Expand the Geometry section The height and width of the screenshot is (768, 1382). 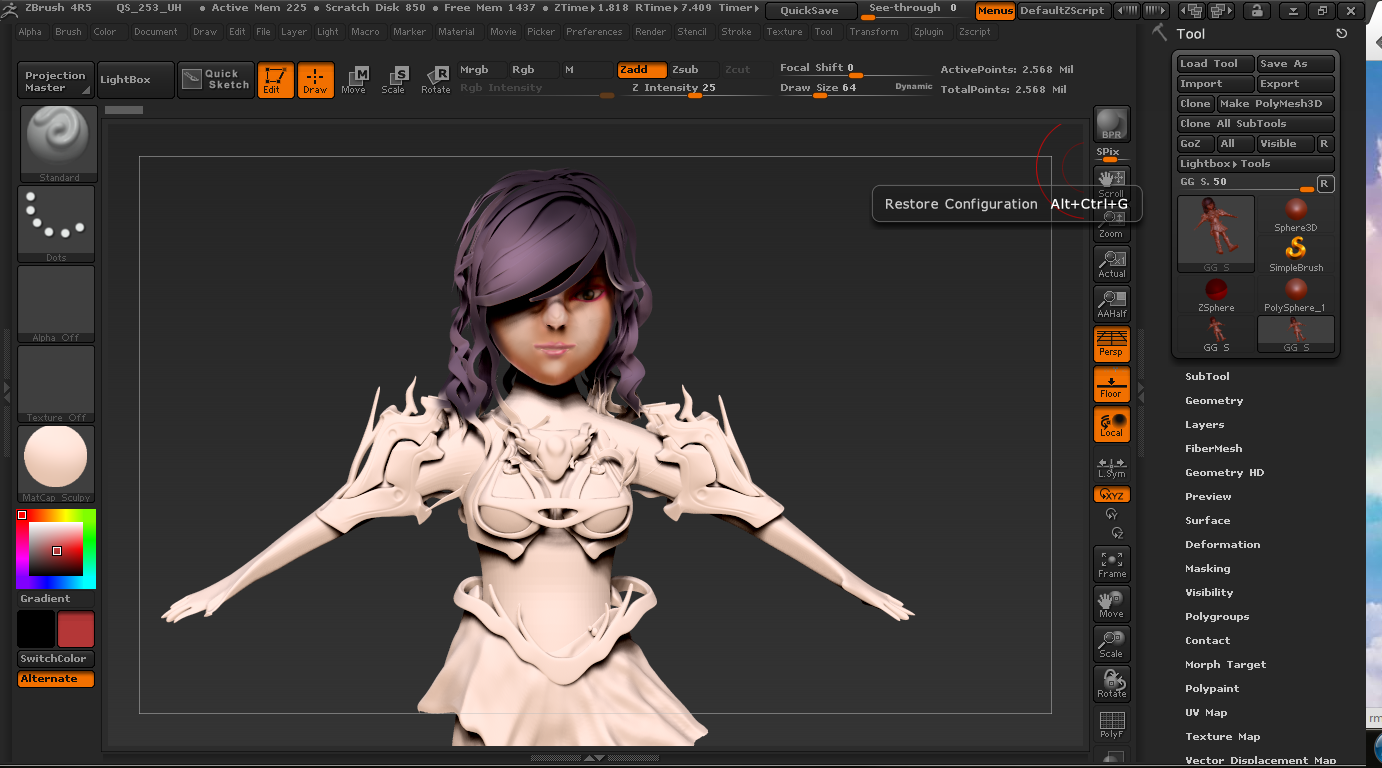(x=1214, y=401)
